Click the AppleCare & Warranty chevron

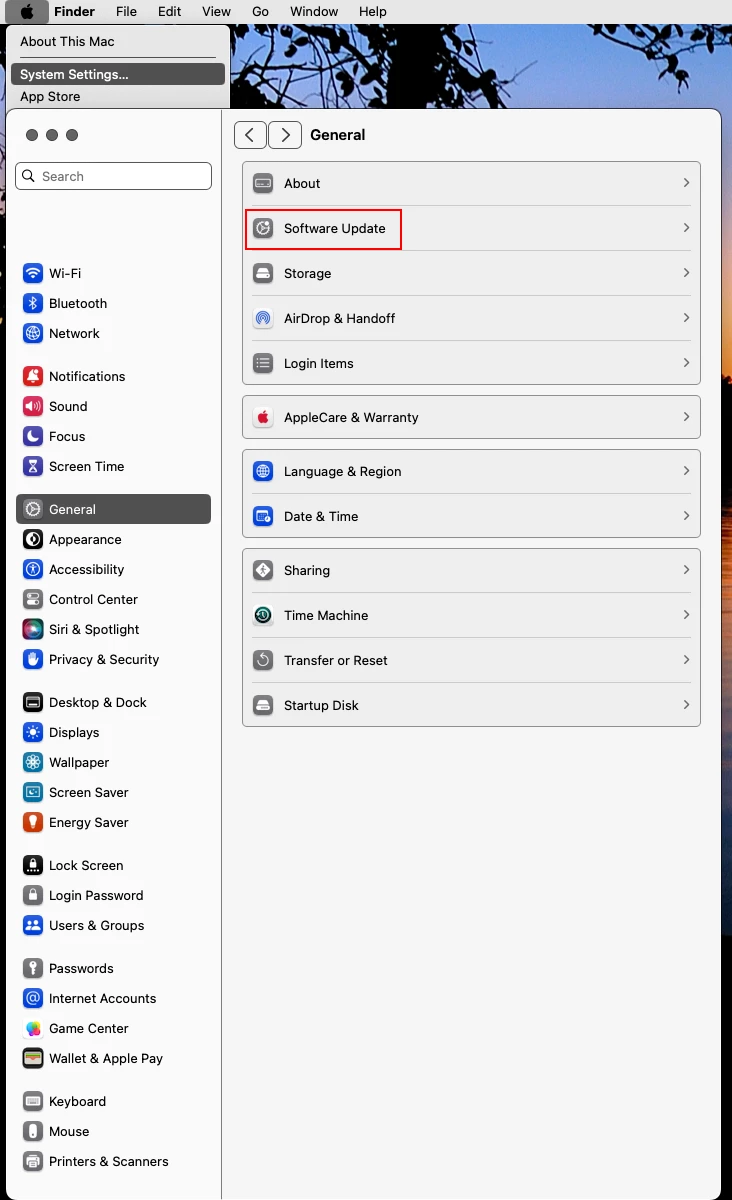[686, 417]
